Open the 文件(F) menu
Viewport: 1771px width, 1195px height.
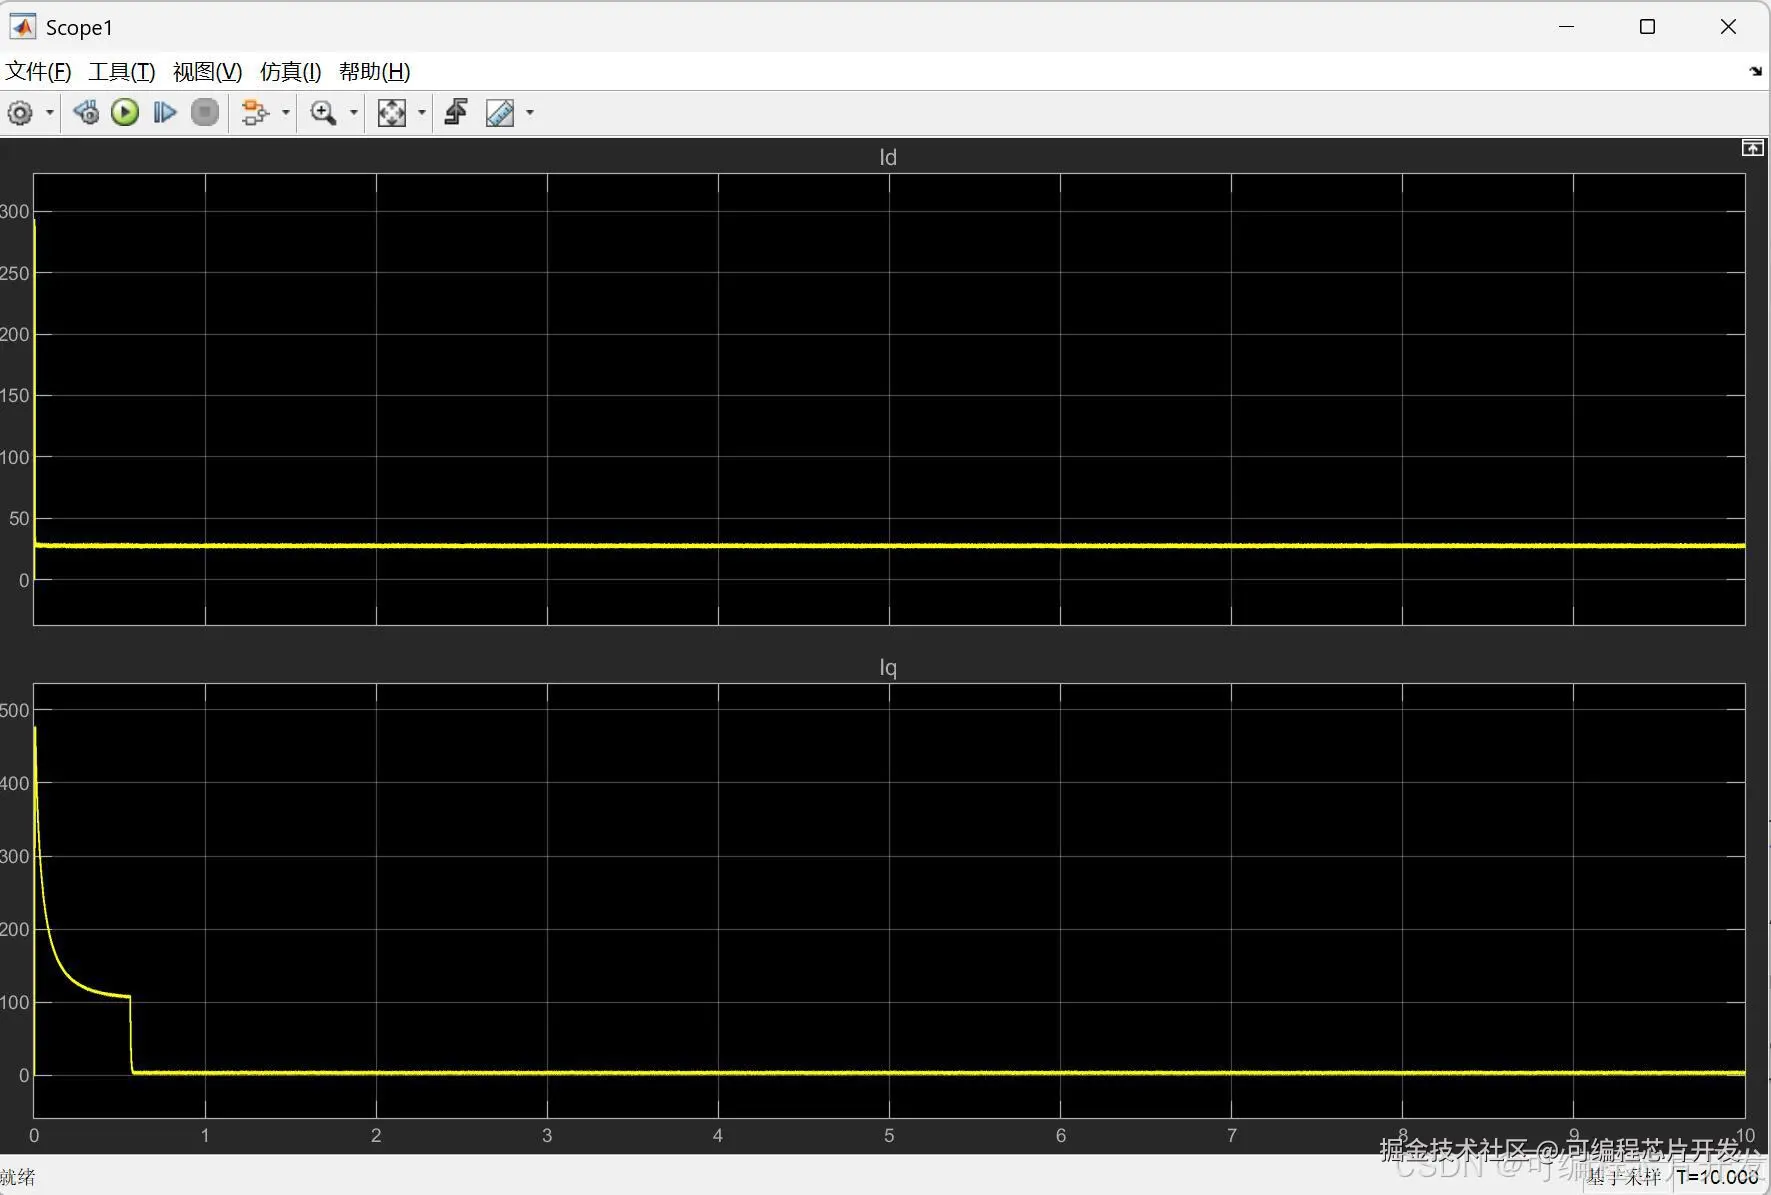pos(38,72)
